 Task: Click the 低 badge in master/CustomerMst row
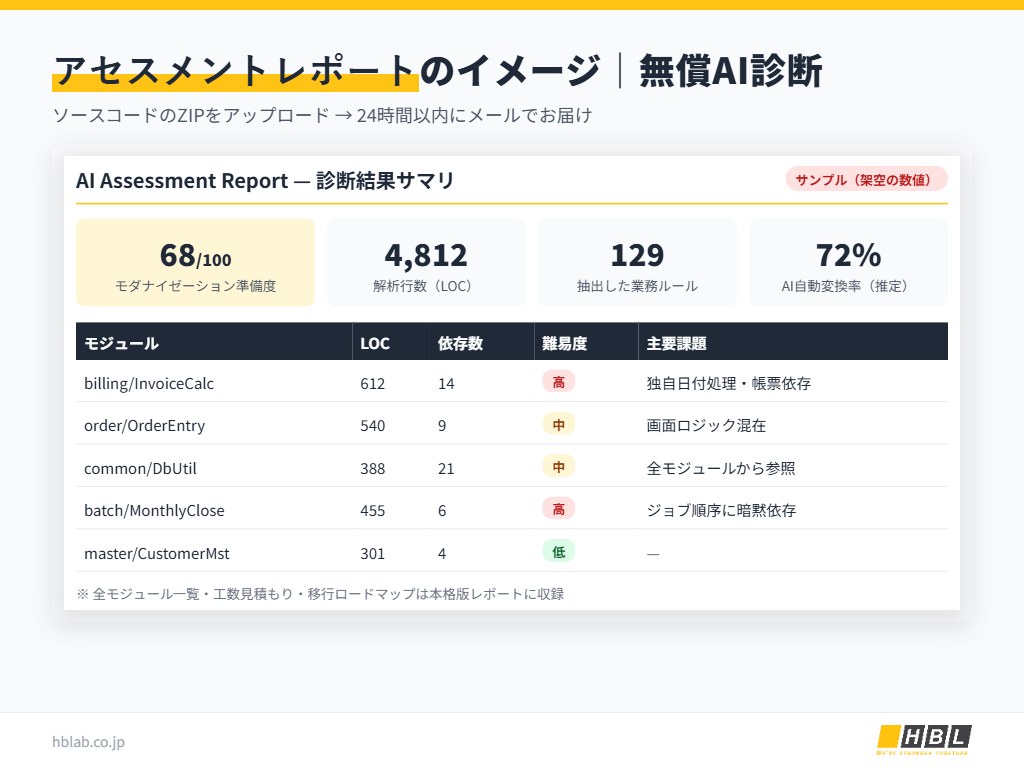click(558, 552)
